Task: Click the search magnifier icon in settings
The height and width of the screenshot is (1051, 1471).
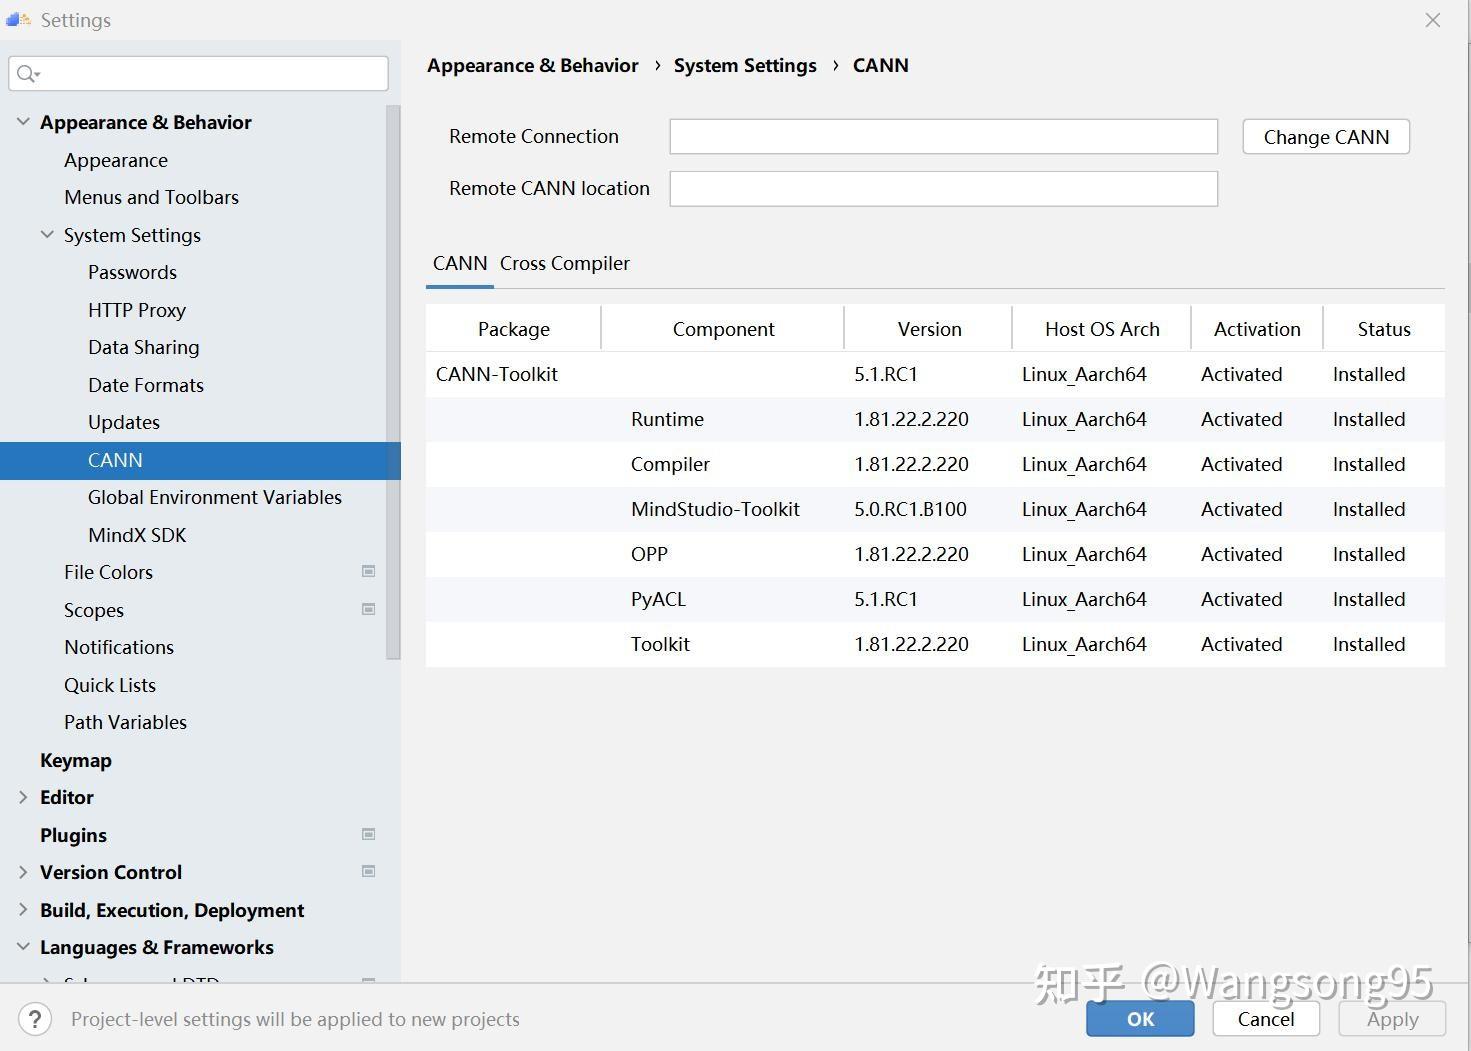Action: tap(27, 73)
